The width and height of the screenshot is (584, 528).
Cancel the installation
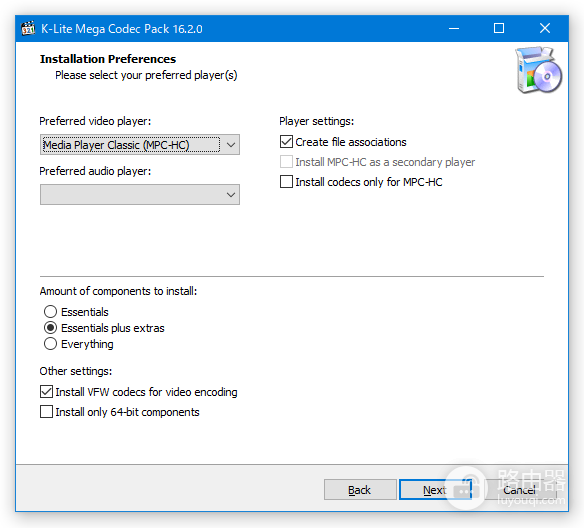point(519,490)
